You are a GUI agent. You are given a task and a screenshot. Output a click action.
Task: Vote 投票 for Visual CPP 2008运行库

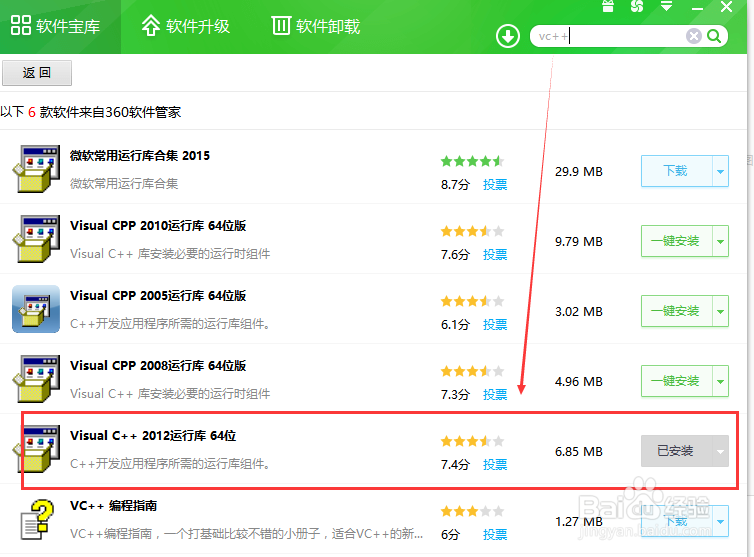point(495,394)
